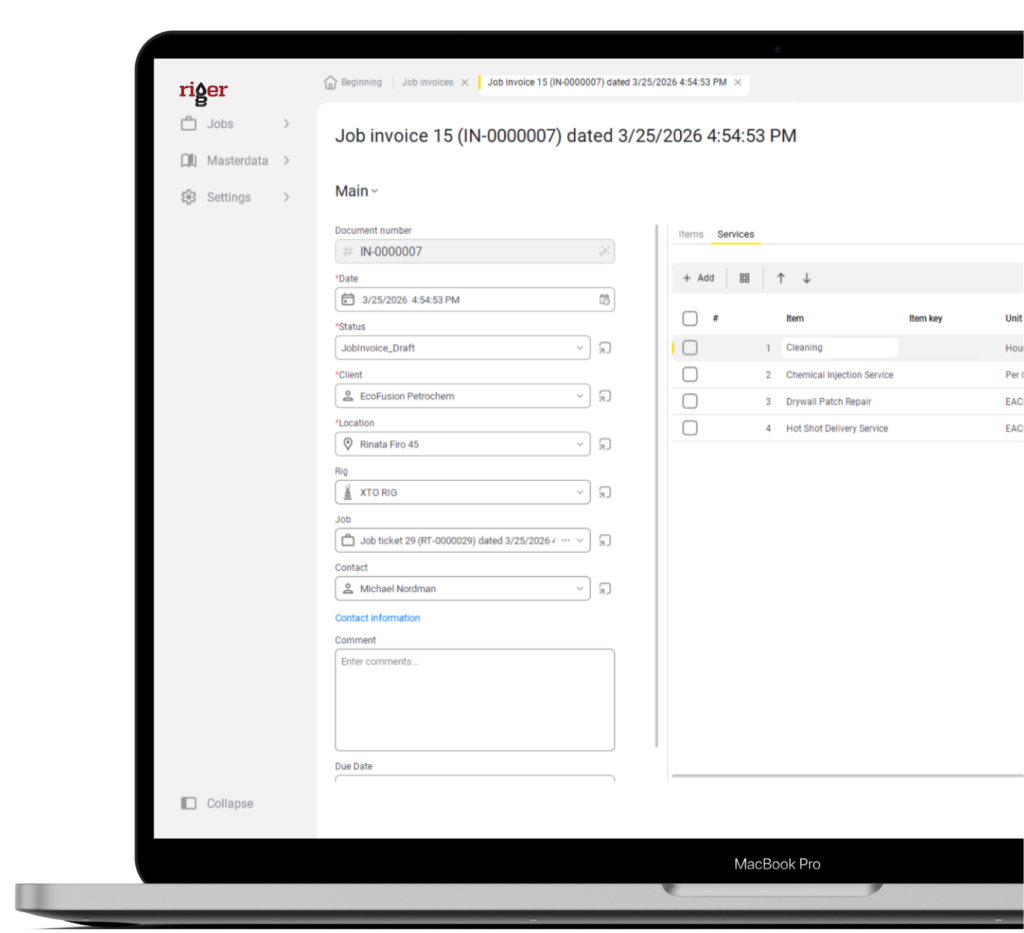Viewport: 1024px width, 933px height.
Task: Open the Jobs briefcase icon in sidebar
Action: (189, 123)
